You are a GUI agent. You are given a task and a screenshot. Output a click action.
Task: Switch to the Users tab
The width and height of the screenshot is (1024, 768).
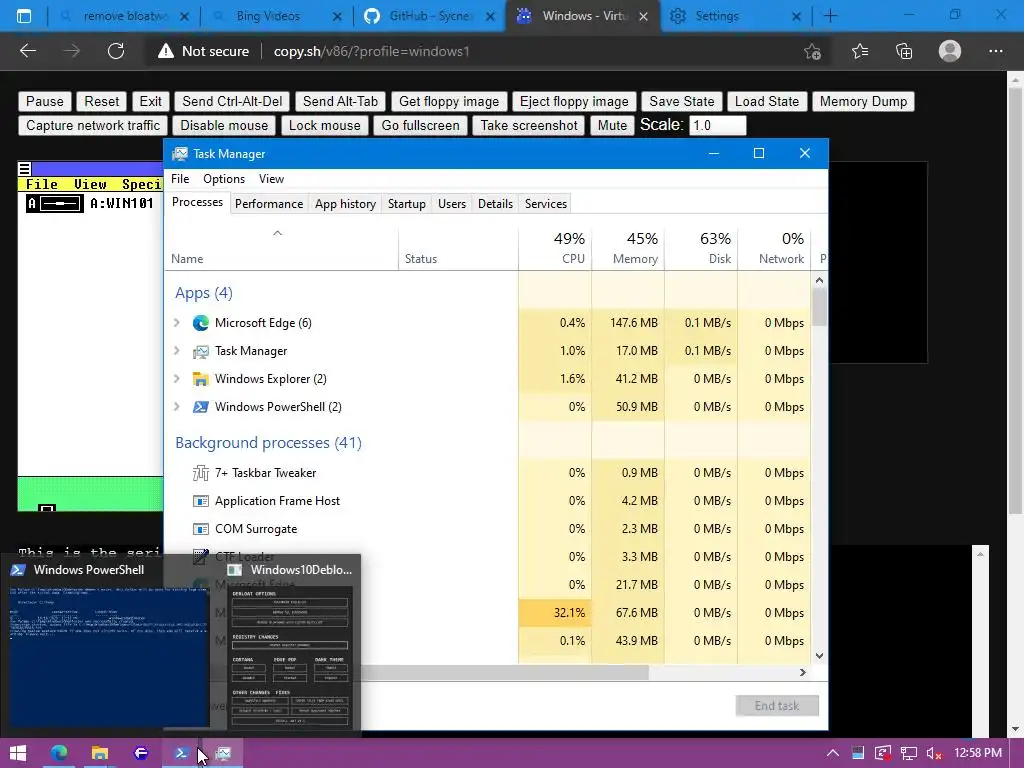tap(452, 204)
